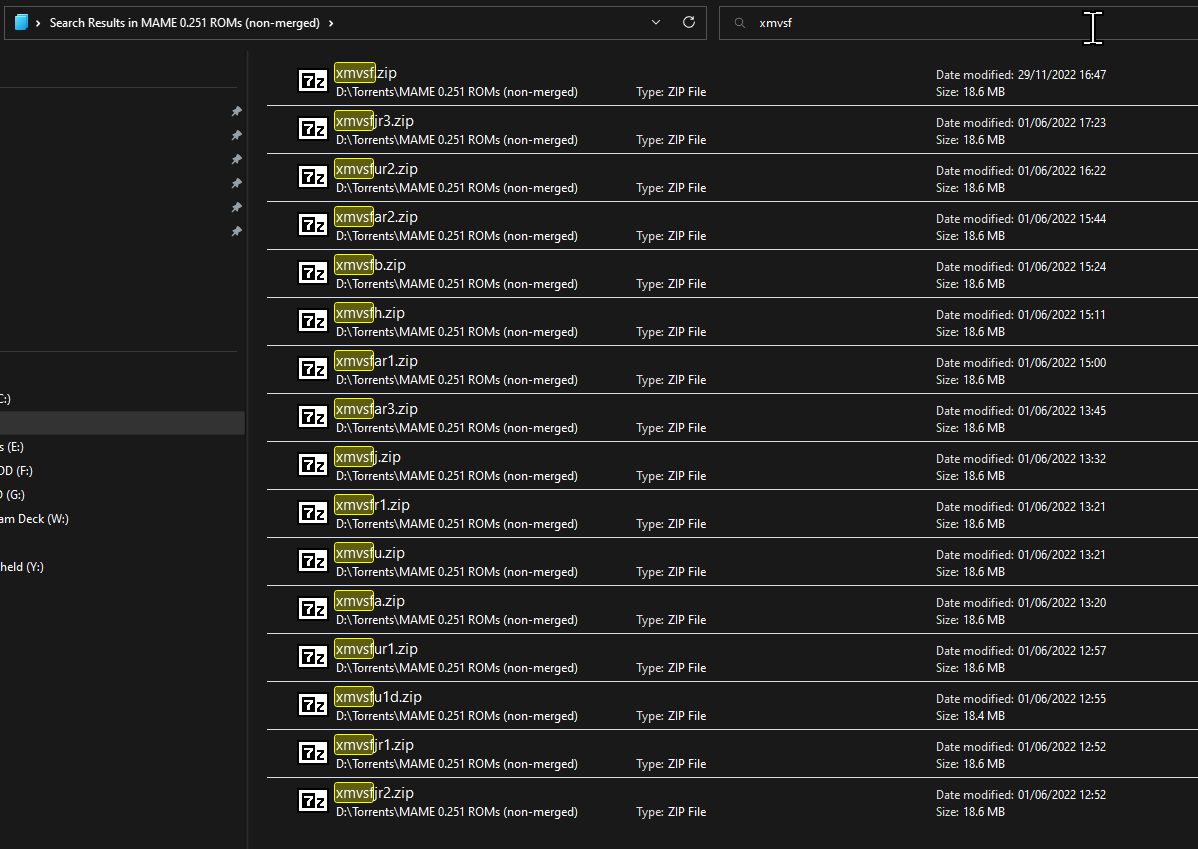Click the 7z icon of xmvsfjr2.zip
The image size is (1198, 849).
[312, 802]
